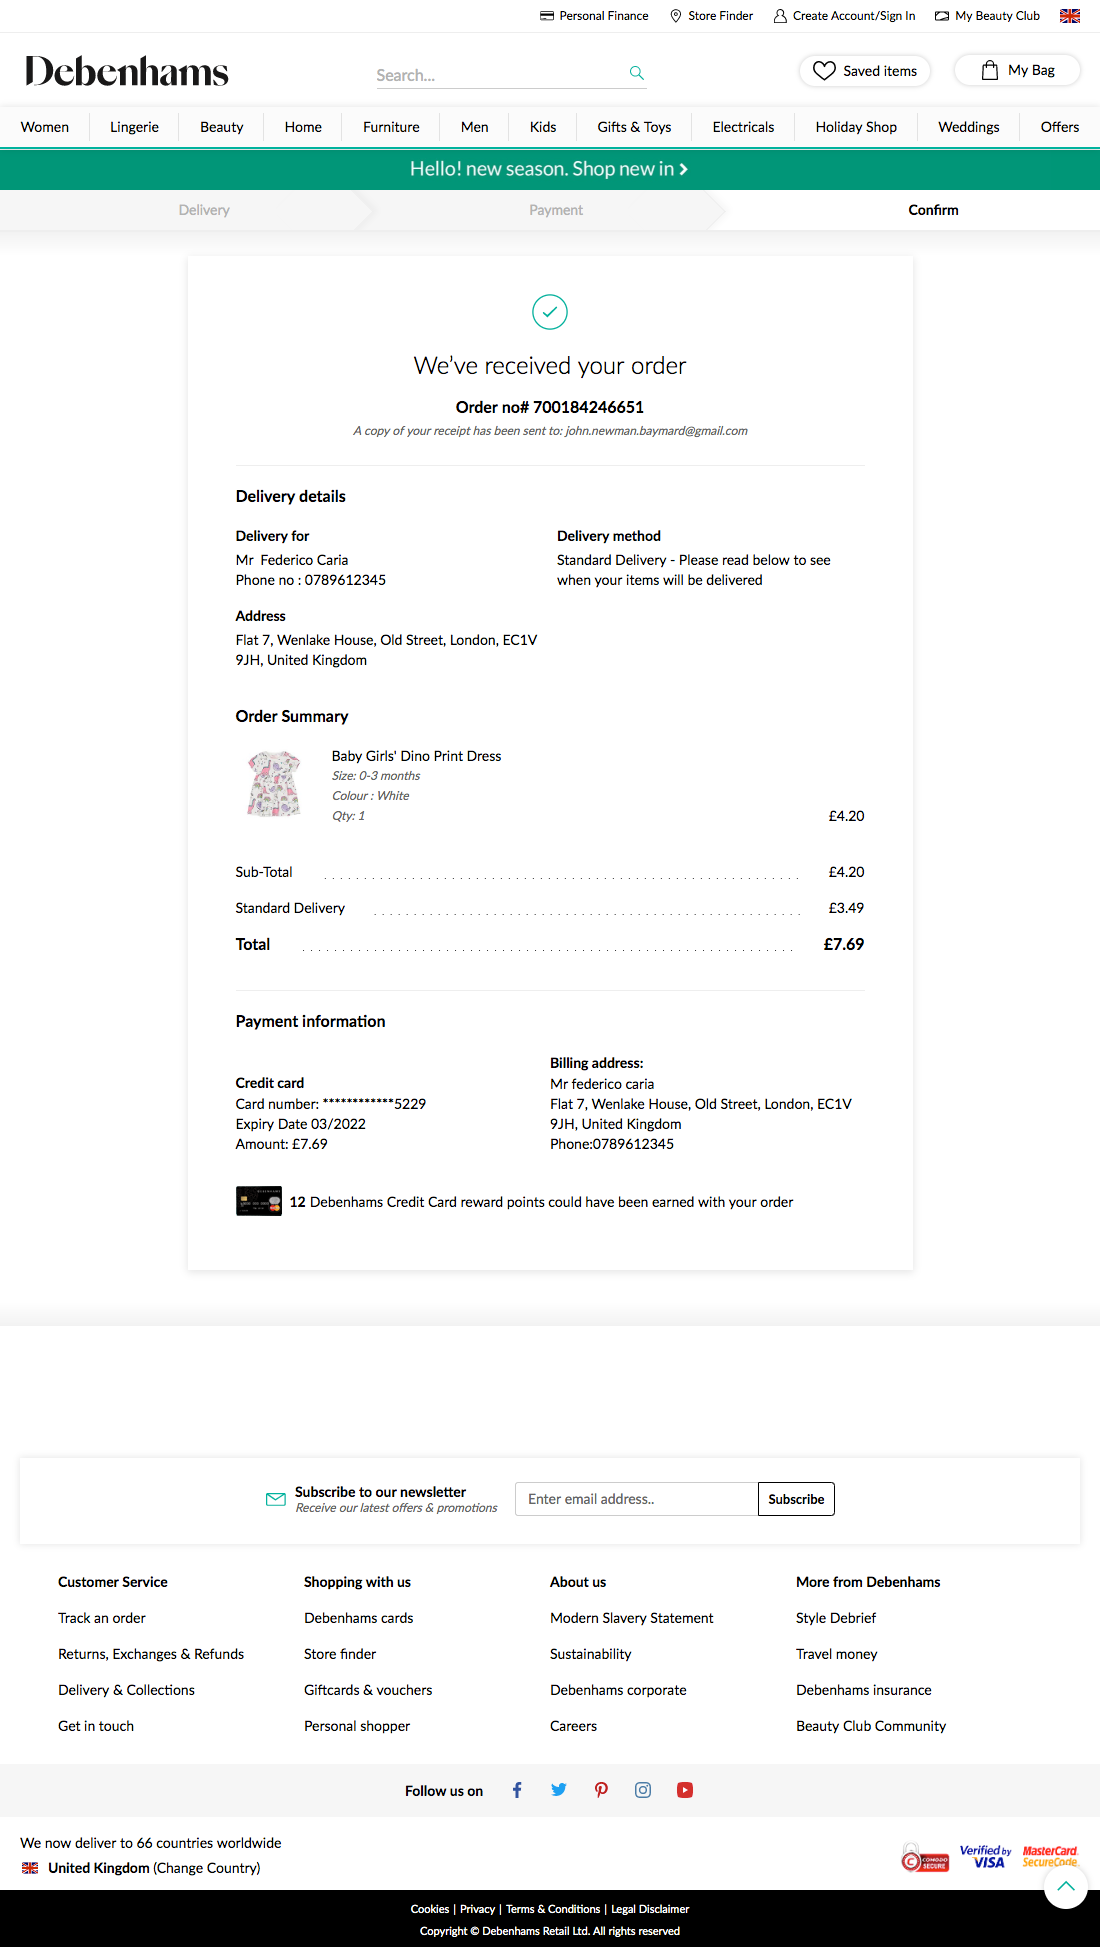Click the search magnifier icon

[x=636, y=72]
